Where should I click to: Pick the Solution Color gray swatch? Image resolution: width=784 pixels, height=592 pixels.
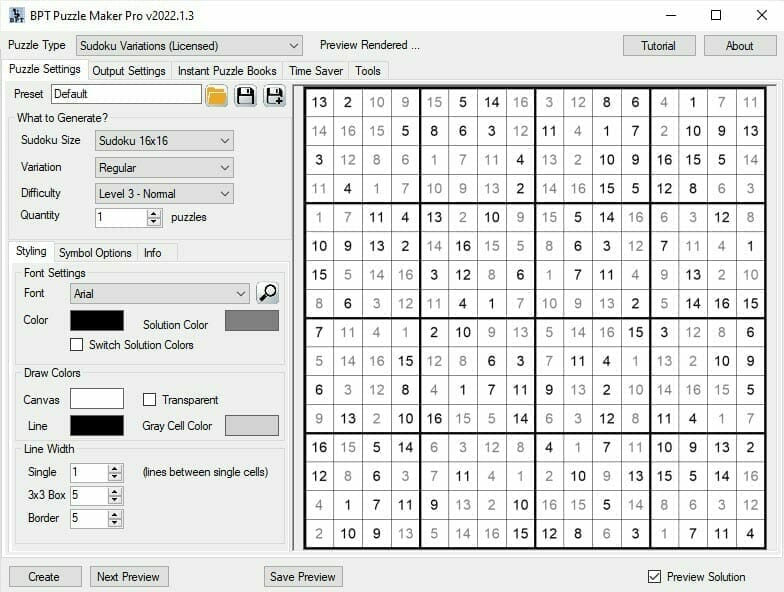click(x=252, y=320)
